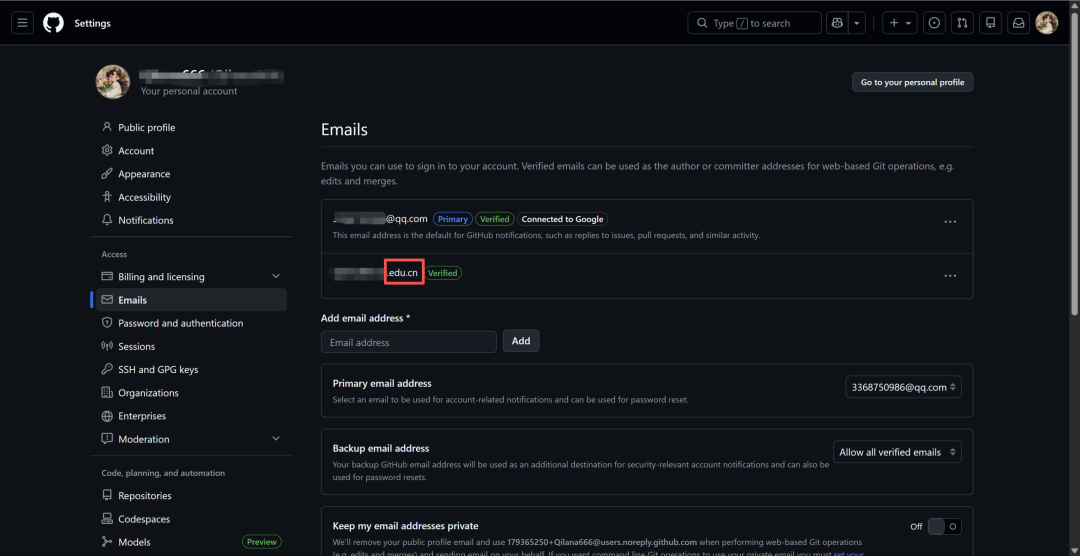Viewport: 1080px width, 556px height.
Task: Click the Add email button
Action: click(521, 341)
